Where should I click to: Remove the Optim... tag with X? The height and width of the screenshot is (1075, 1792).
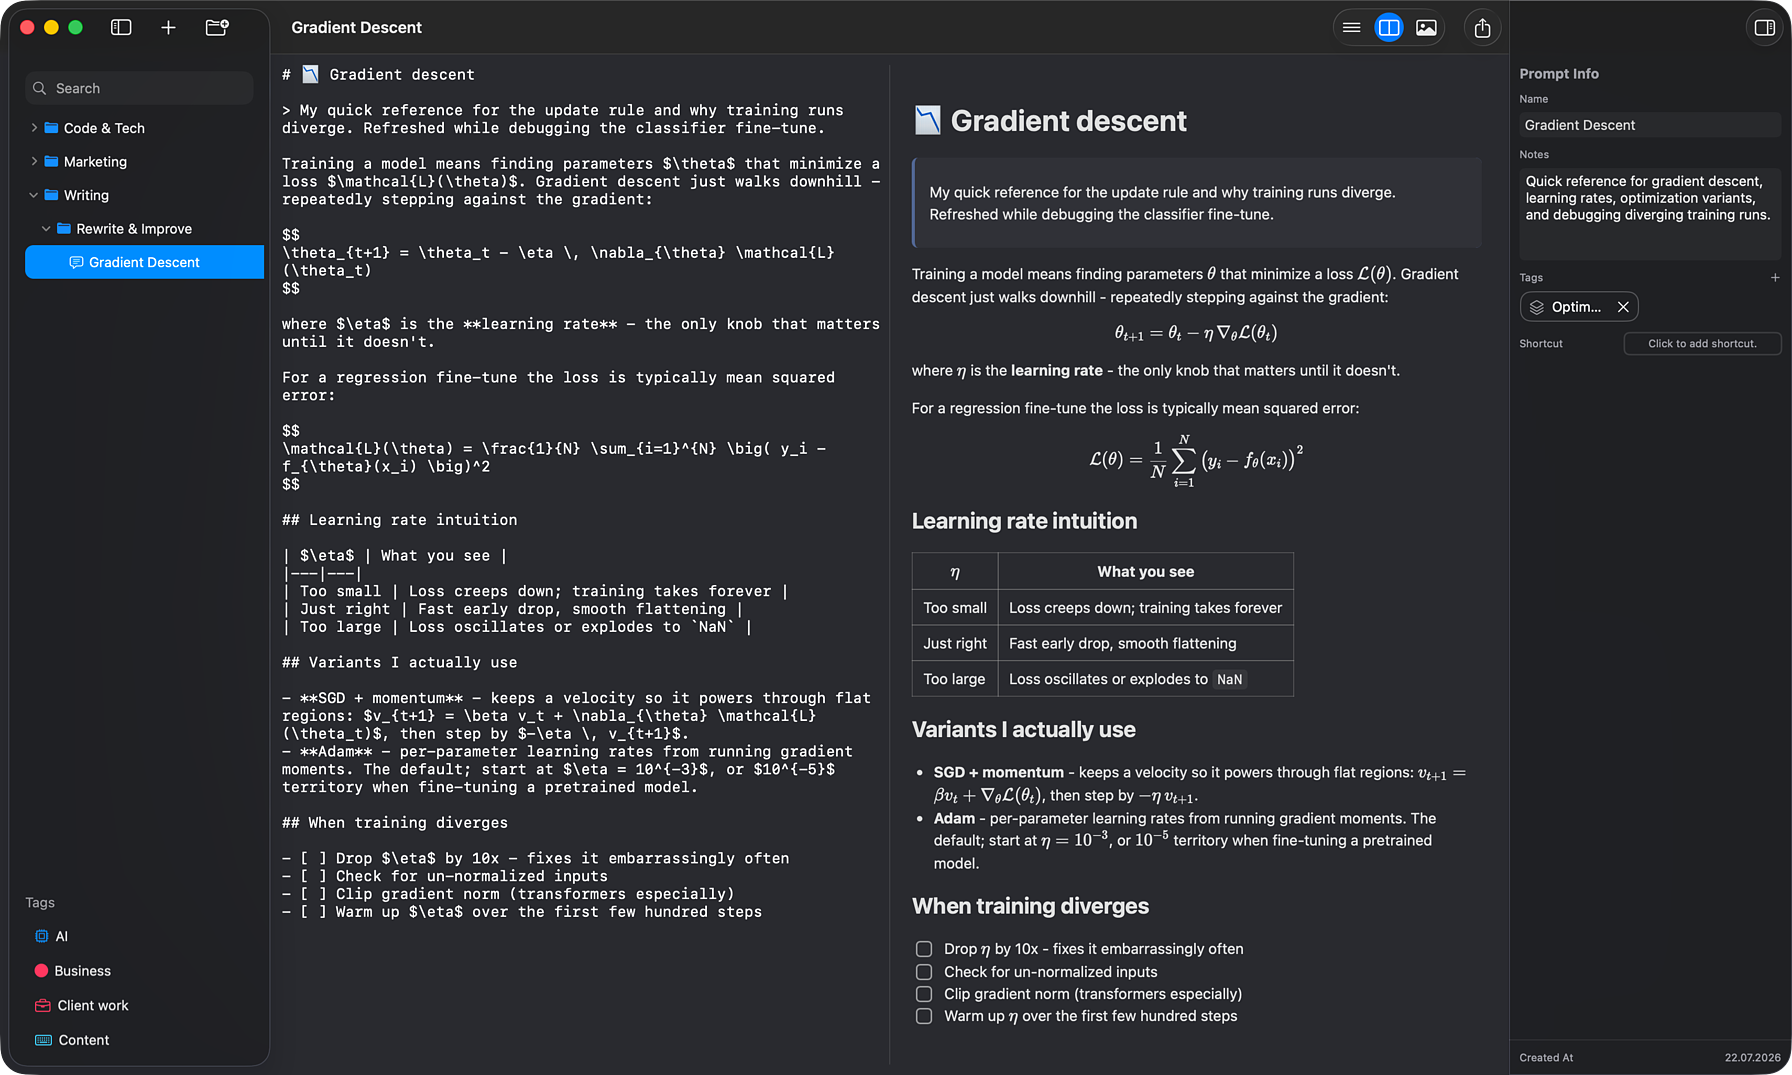pyautogui.click(x=1623, y=307)
